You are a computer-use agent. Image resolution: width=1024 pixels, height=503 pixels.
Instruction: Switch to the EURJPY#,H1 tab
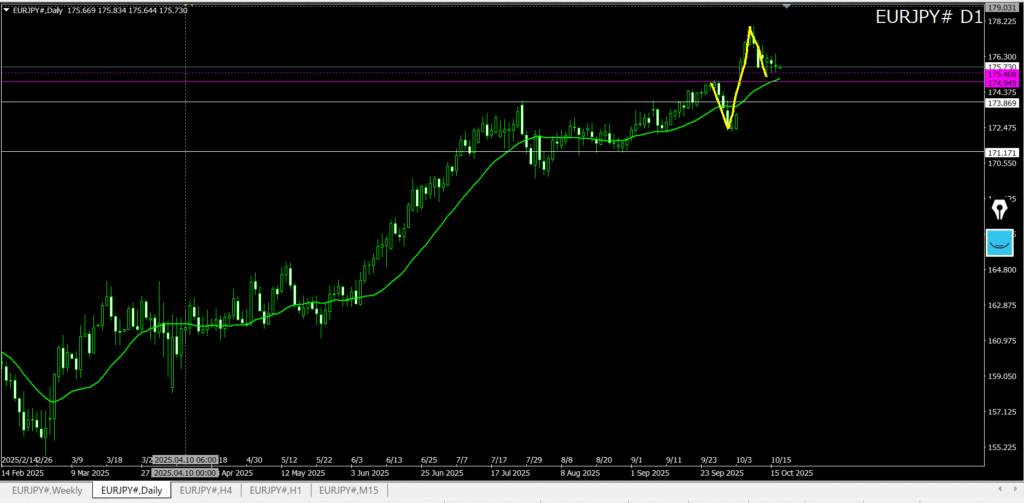(x=276, y=490)
